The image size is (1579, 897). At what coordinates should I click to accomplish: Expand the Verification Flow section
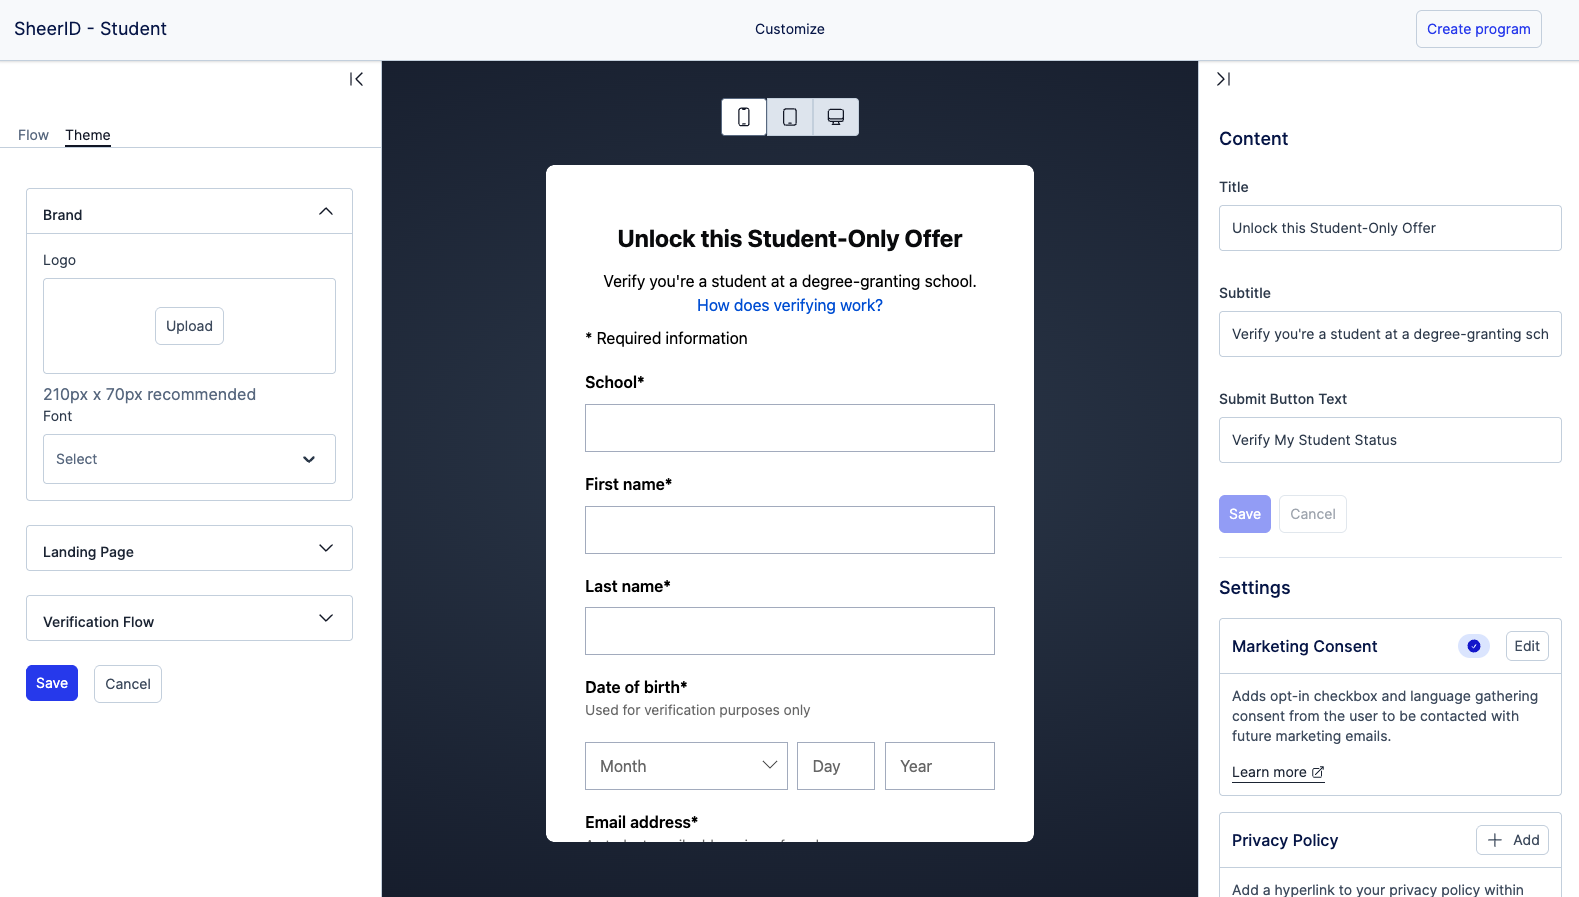tap(326, 618)
